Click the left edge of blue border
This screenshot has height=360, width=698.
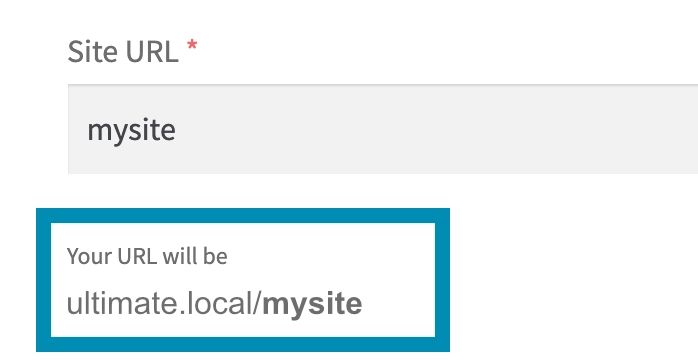[44, 280]
